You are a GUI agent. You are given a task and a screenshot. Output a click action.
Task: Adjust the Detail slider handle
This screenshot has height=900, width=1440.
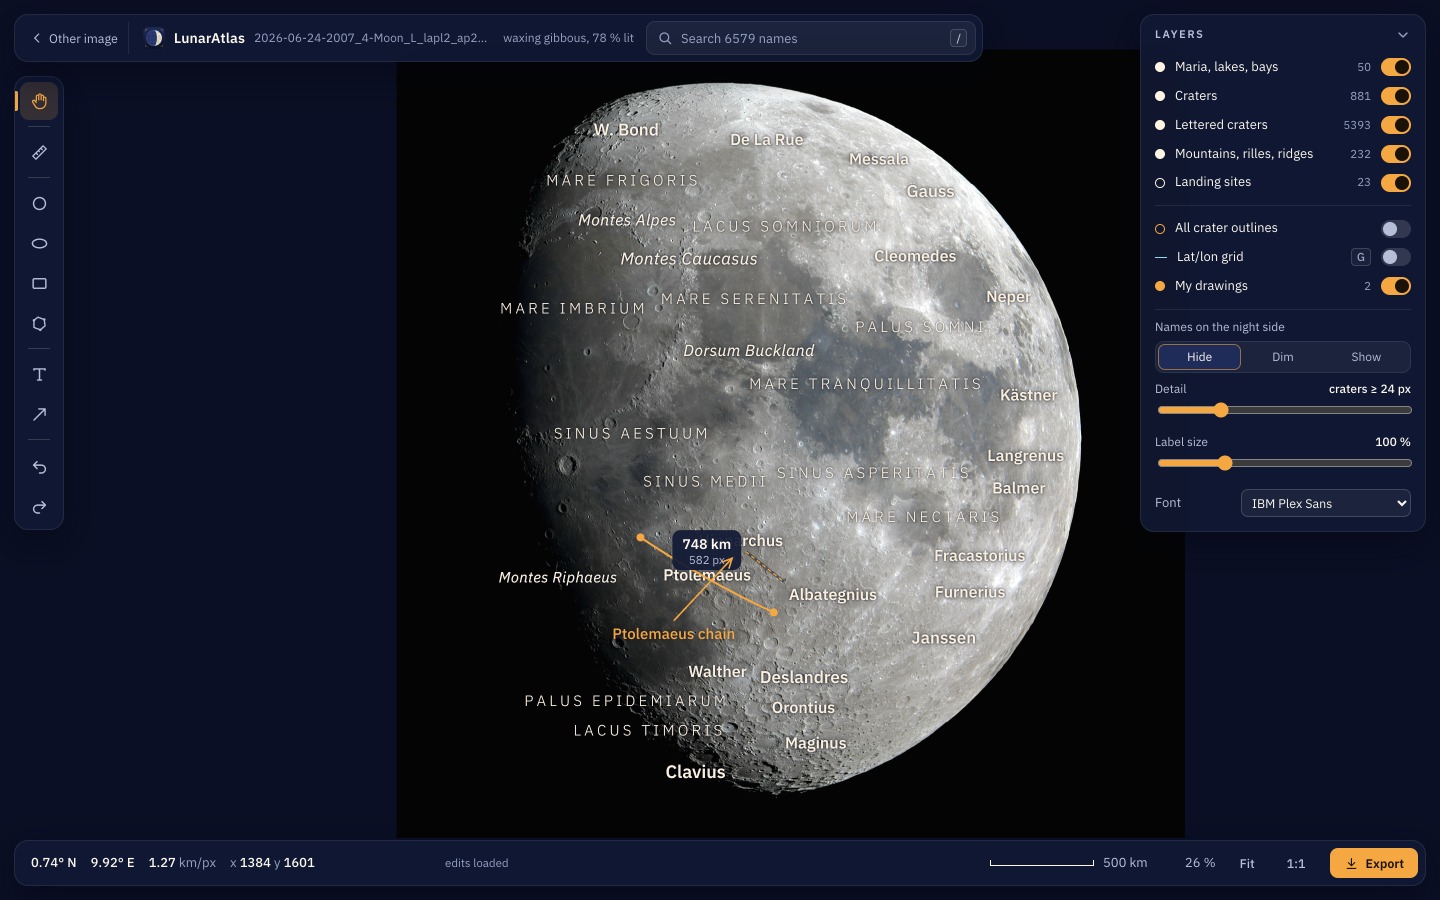(1220, 410)
